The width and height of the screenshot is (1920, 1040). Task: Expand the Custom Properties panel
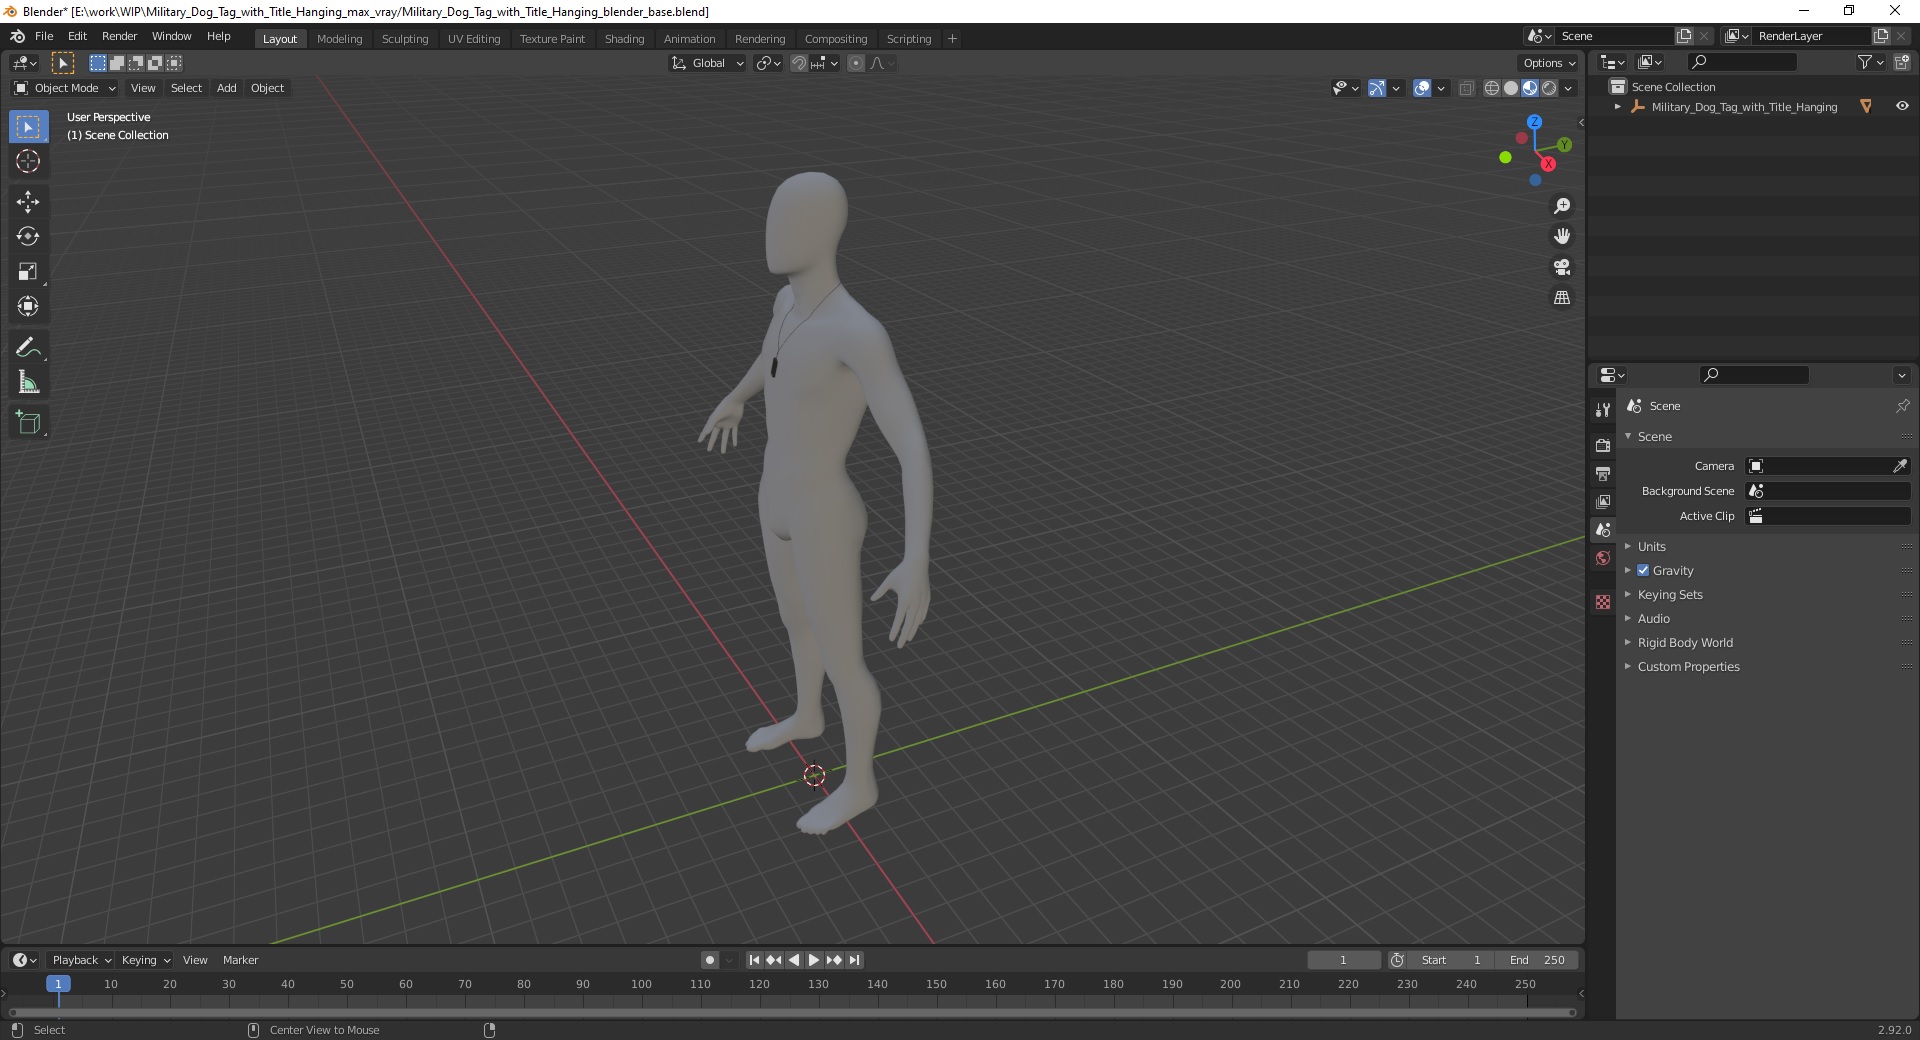pyautogui.click(x=1688, y=666)
